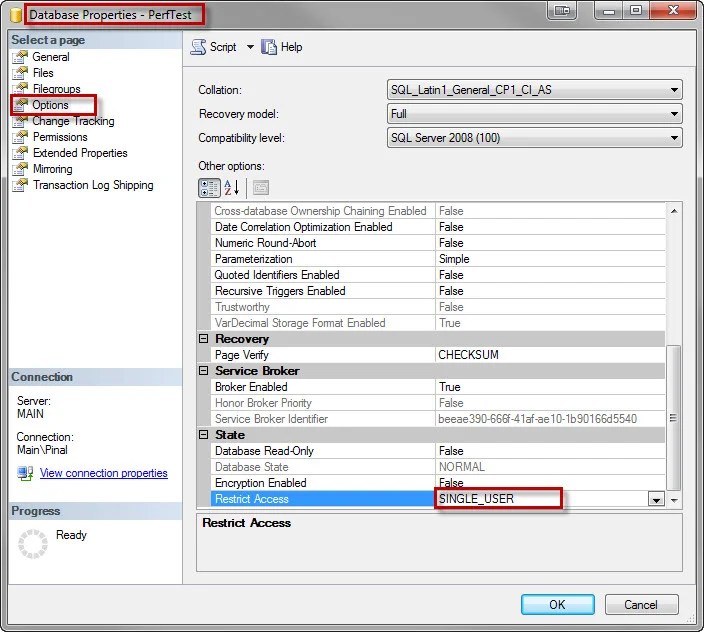Select the Encryption Enabled row

[438, 483]
